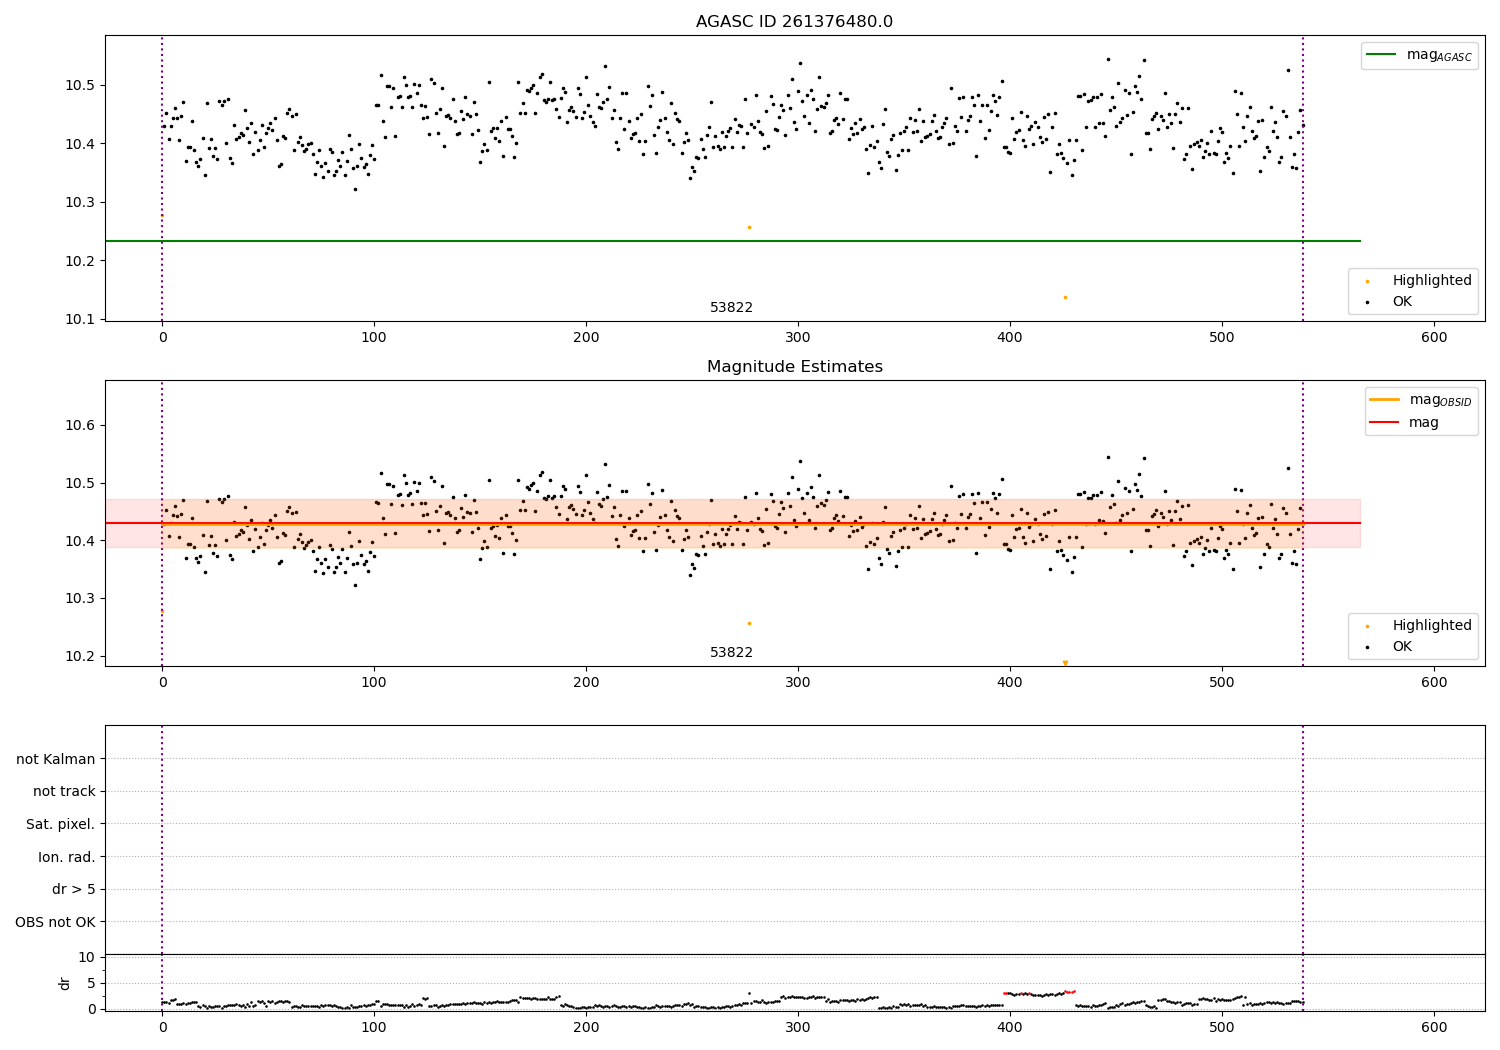Click the red dr points near 400
1500x1050 pixels.
(1038, 993)
